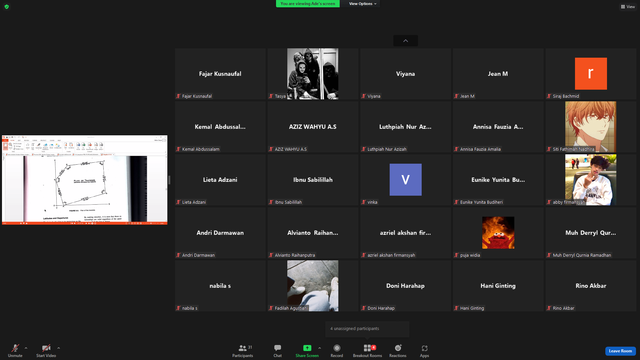Click muted mic icon beside Andri Darmawan label
Screen dimensions: 640x360
click(x=178, y=256)
